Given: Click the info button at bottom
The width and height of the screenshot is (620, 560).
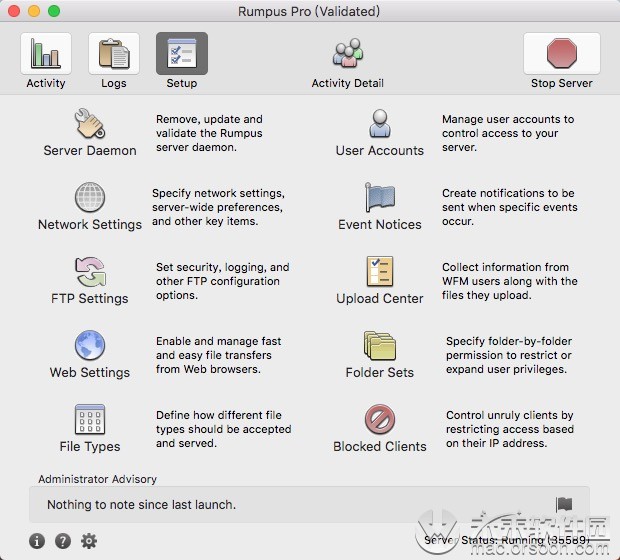Looking at the screenshot, I should pyautogui.click(x=37, y=541).
